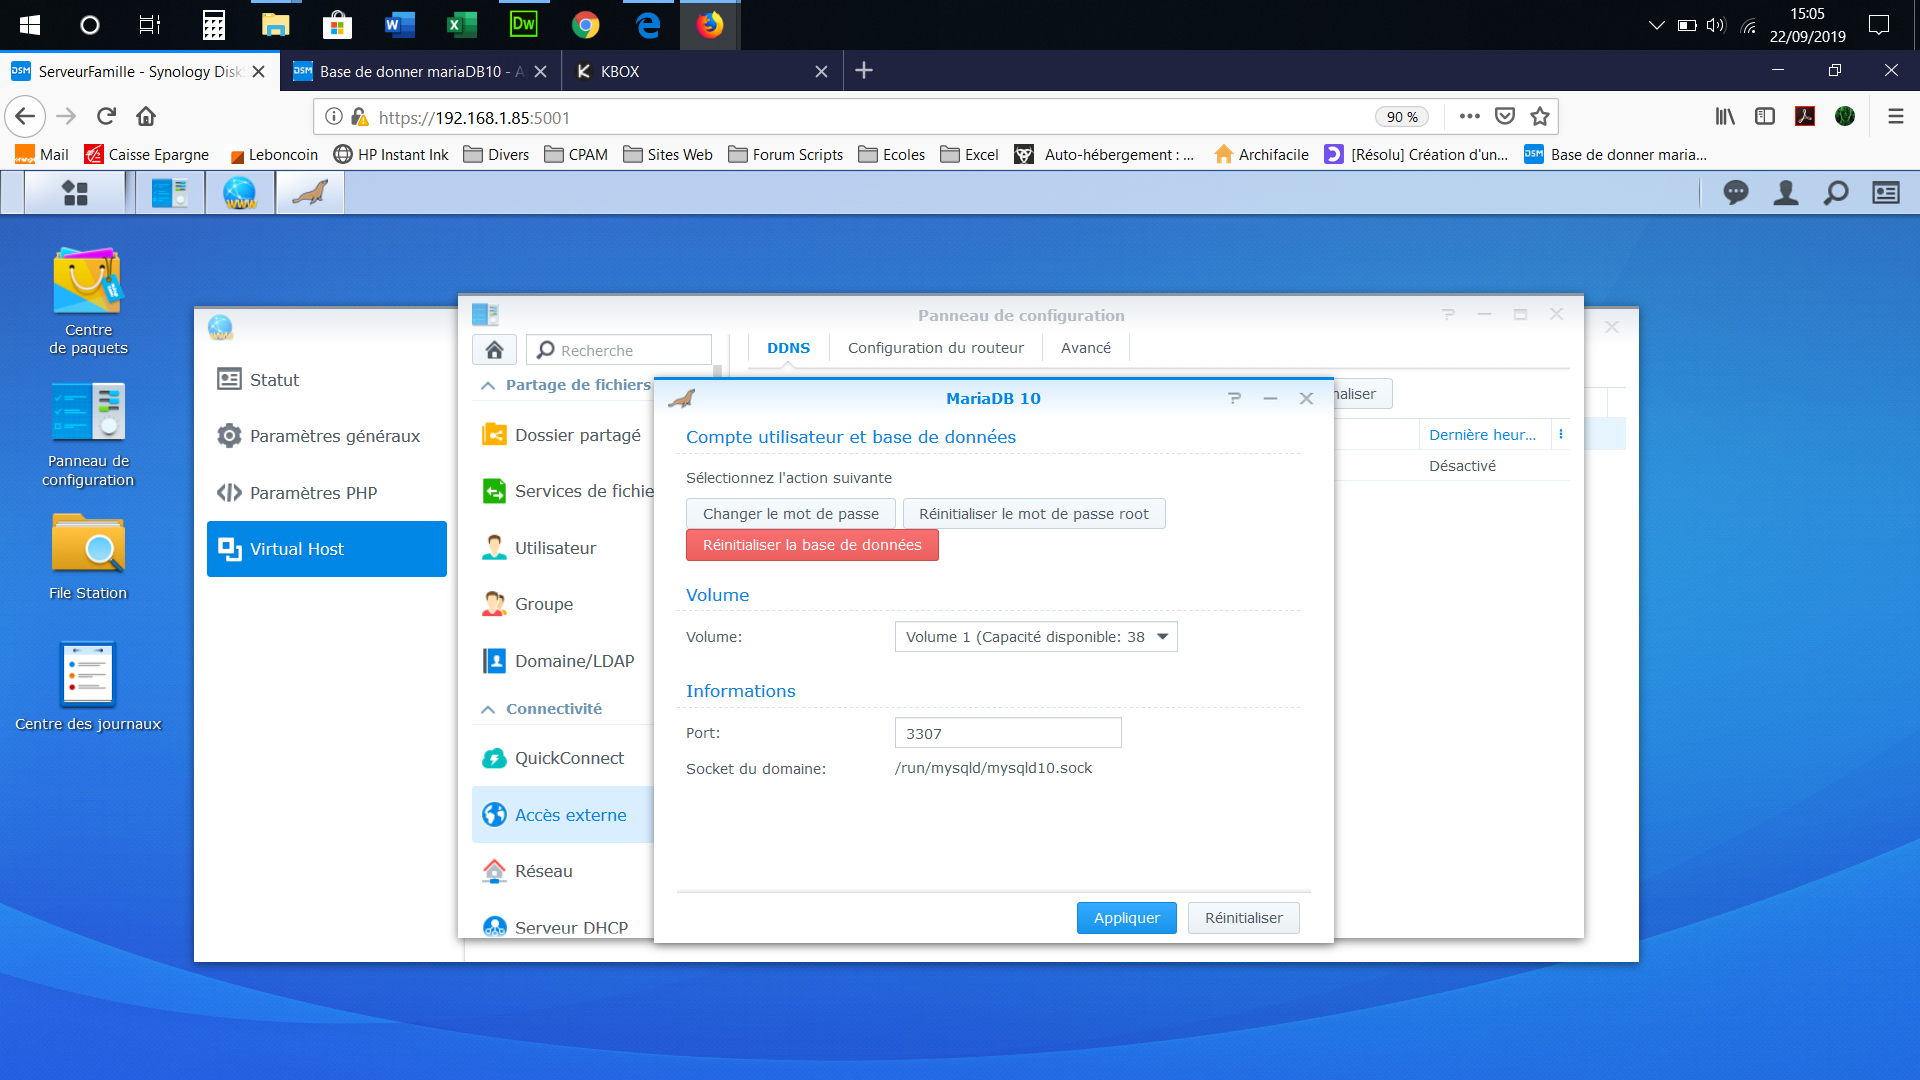The image size is (1920, 1080).
Task: Click Dernière heur... column header
Action: tap(1483, 435)
